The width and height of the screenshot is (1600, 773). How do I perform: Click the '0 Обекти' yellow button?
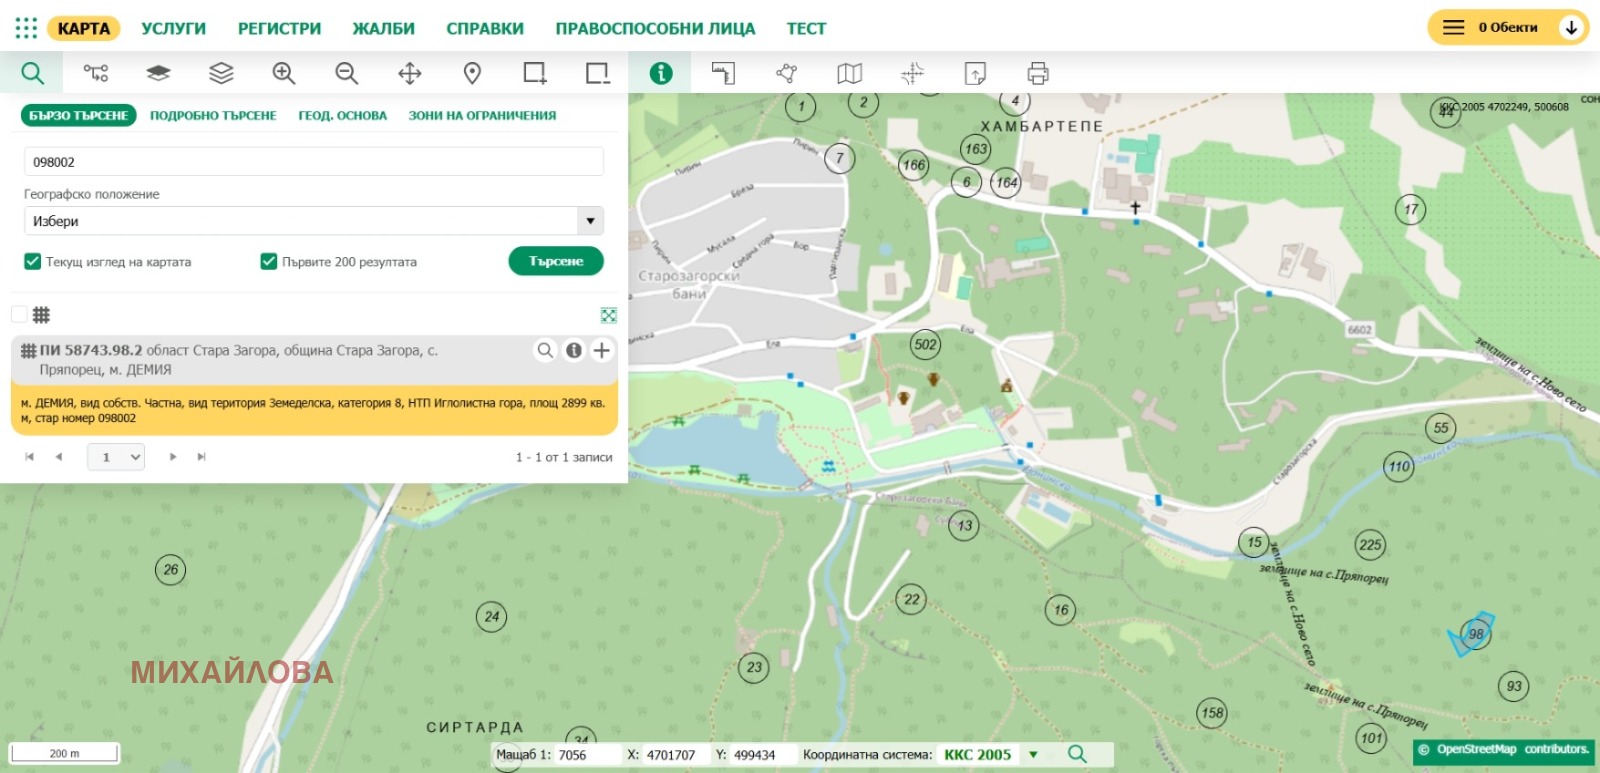coord(1506,28)
